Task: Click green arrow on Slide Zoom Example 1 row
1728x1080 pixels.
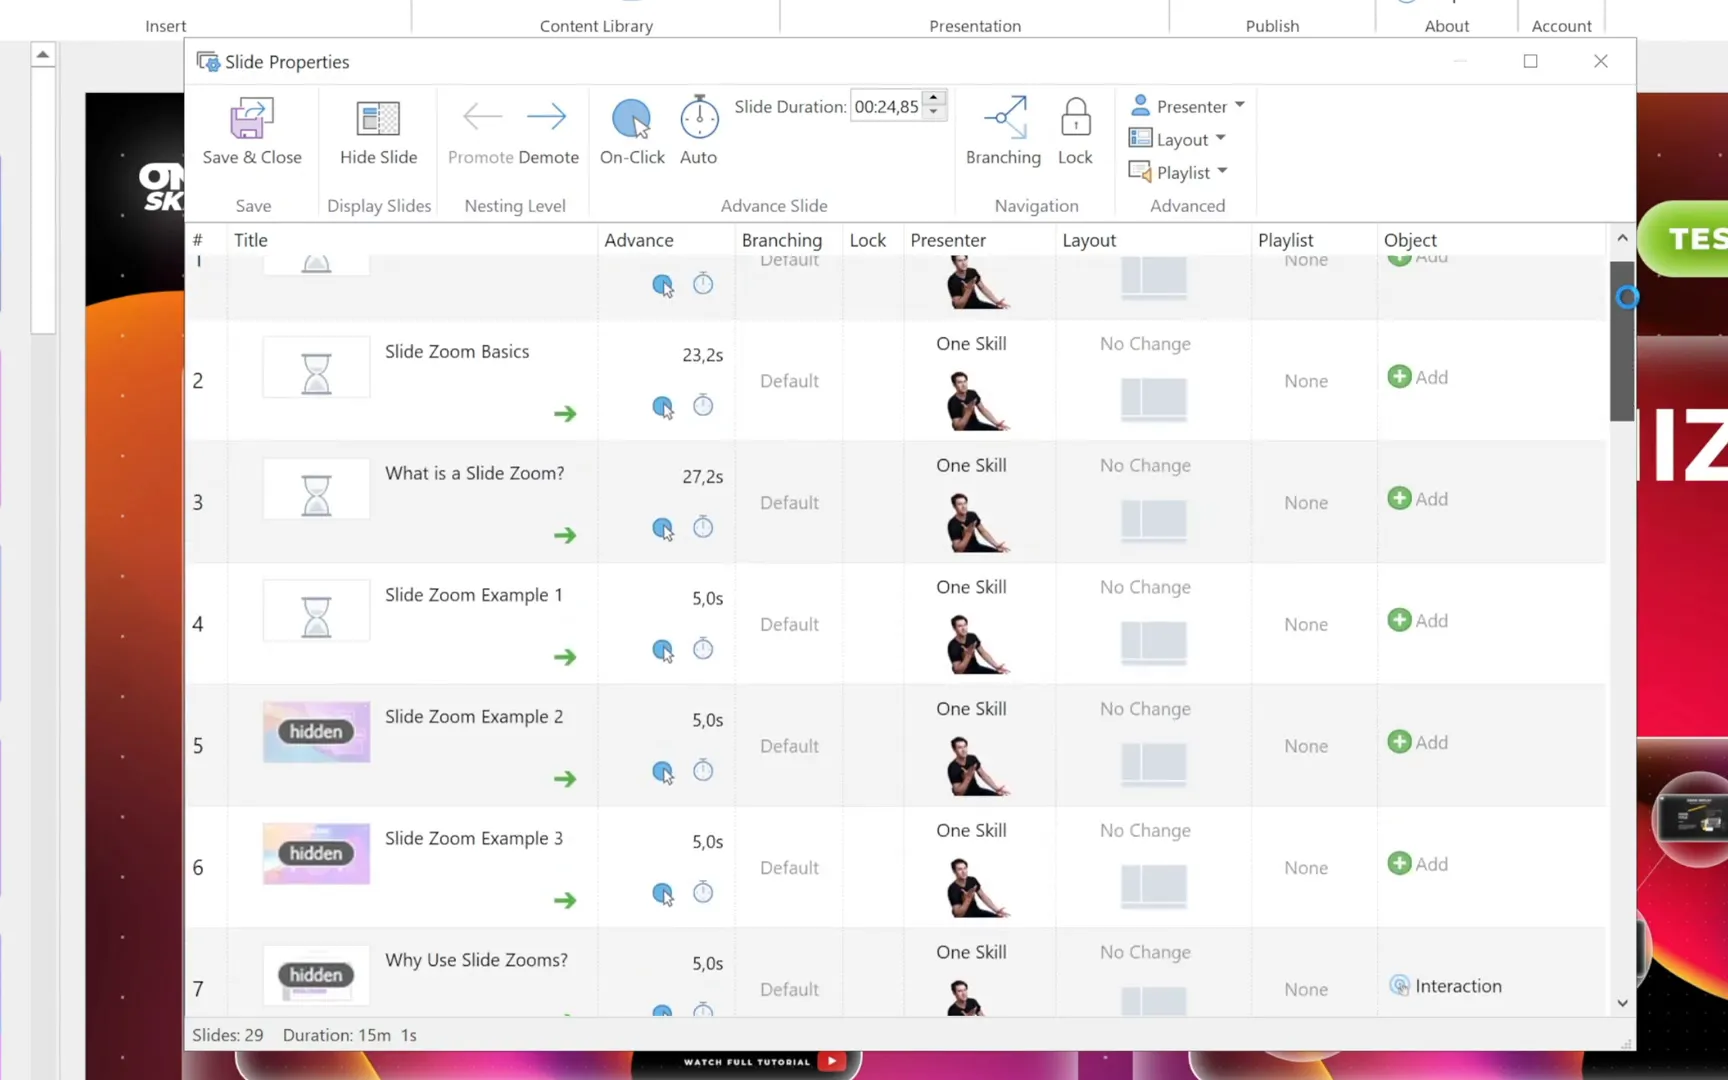Action: point(565,657)
